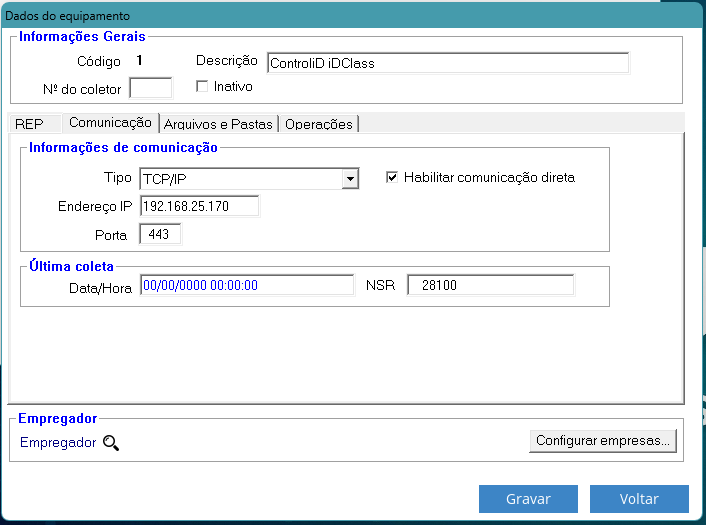Click the blue Empregador link label
The width and height of the screenshot is (706, 525).
[x=58, y=442]
